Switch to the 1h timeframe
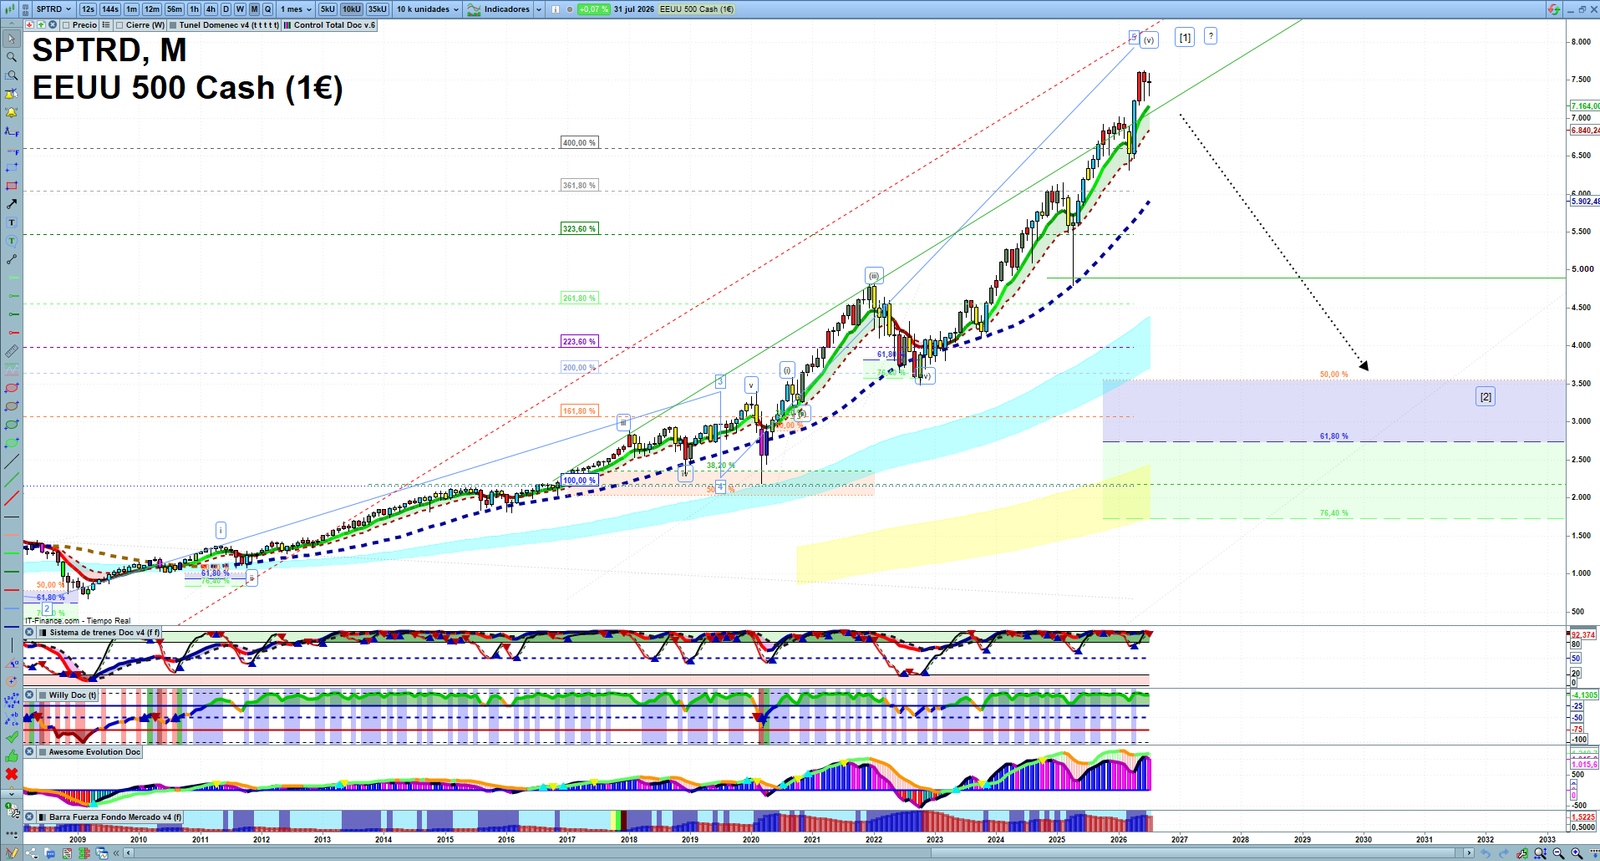Image resolution: width=1600 pixels, height=861 pixels. click(194, 9)
